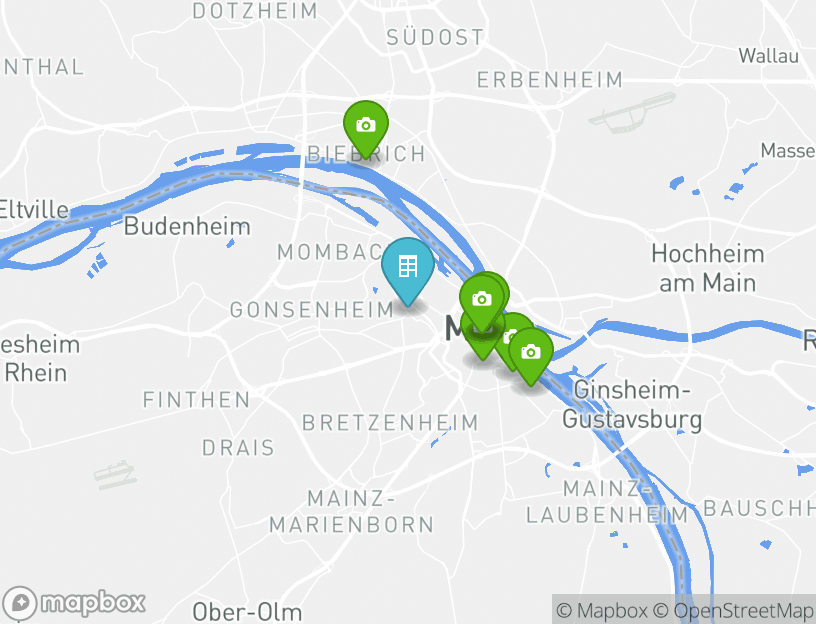Open the © Mapbox attribution link

(x=602, y=610)
